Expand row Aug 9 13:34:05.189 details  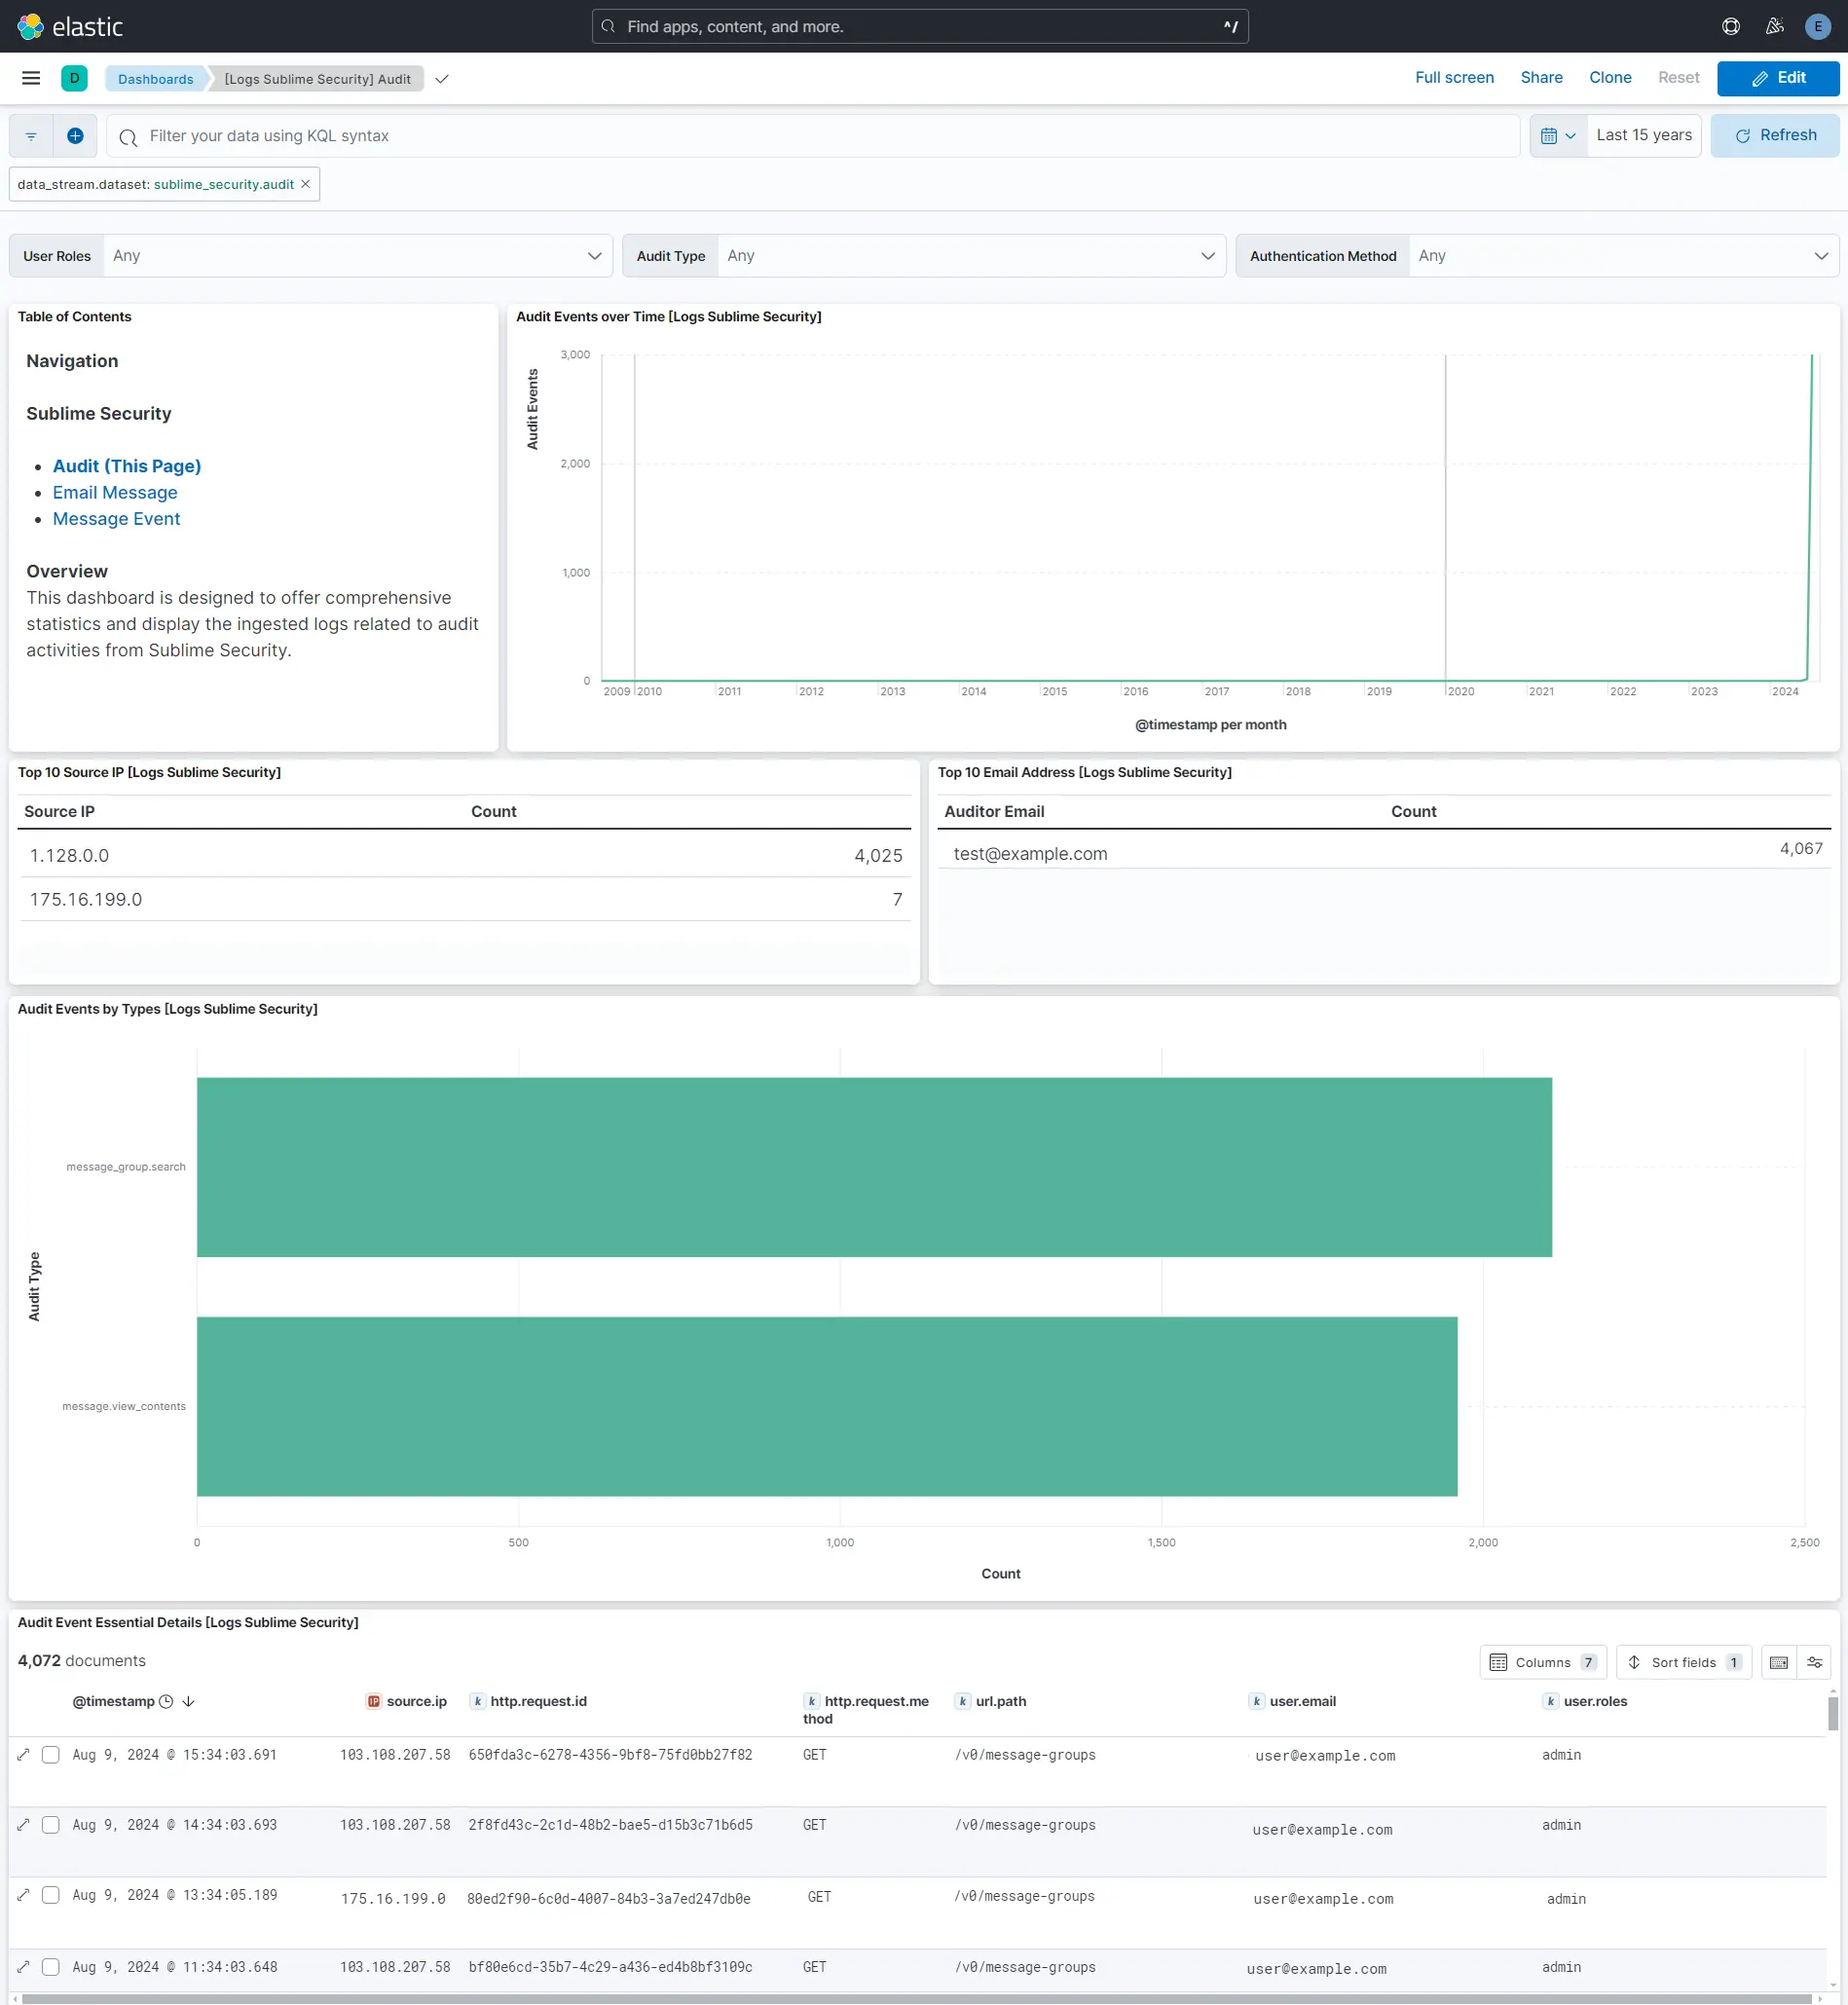click(23, 1895)
